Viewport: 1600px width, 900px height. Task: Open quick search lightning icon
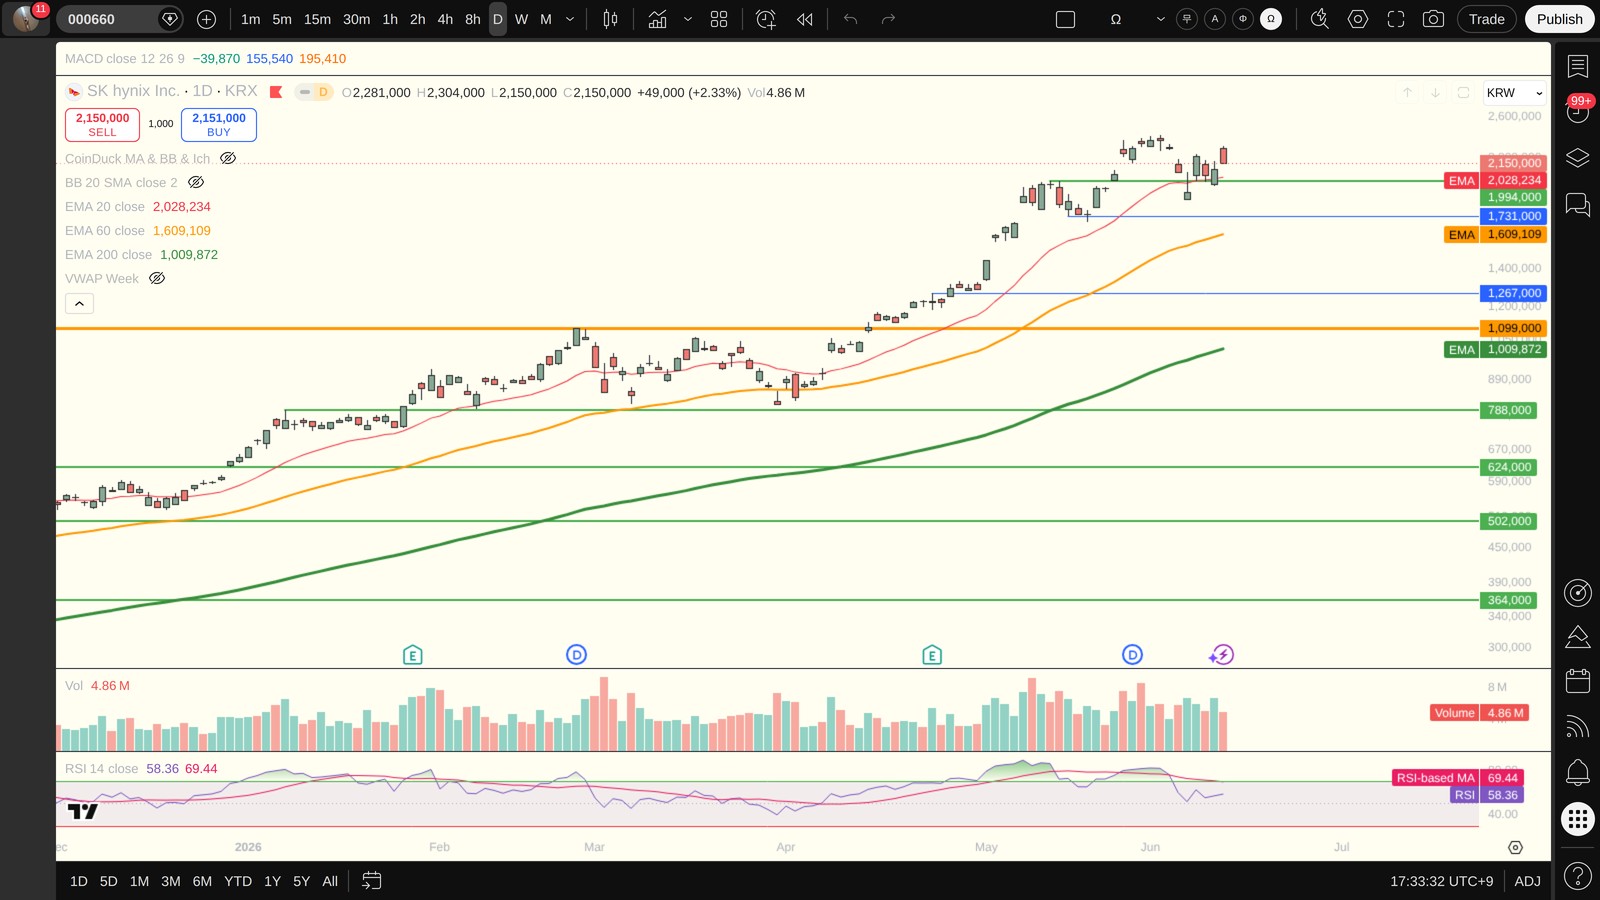[1319, 19]
